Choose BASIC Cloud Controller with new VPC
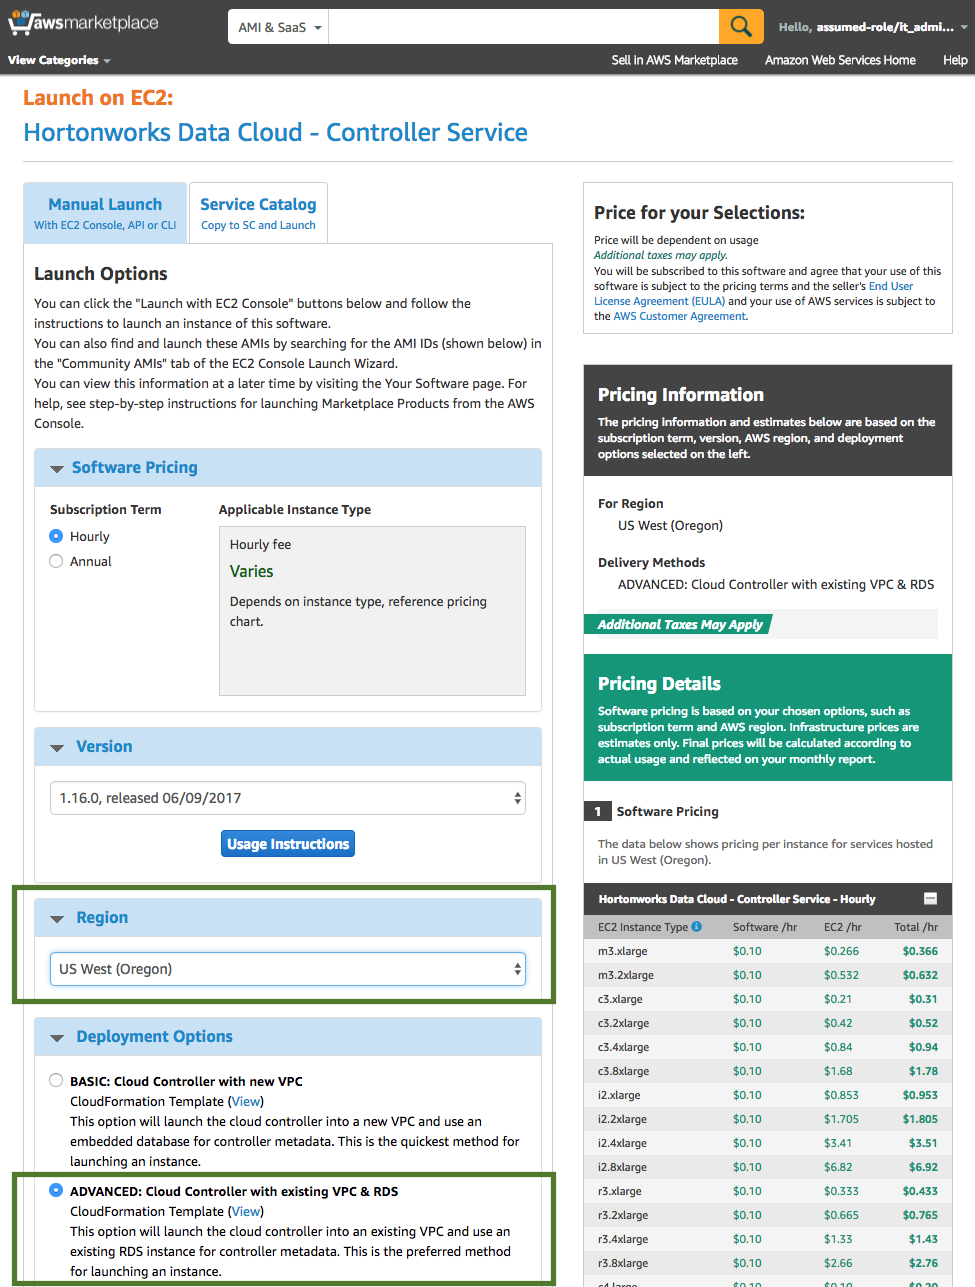Viewport: 975px width, 1287px height. point(57,1080)
